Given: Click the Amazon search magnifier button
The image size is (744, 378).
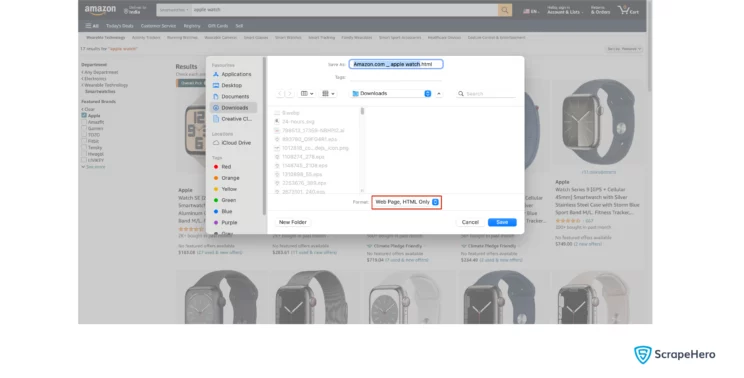Looking at the screenshot, I should (x=505, y=10).
